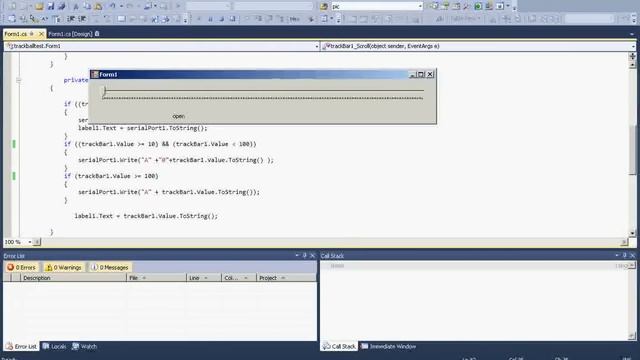Click the 'open' button in Form1
The image size is (640, 360).
tap(178, 116)
